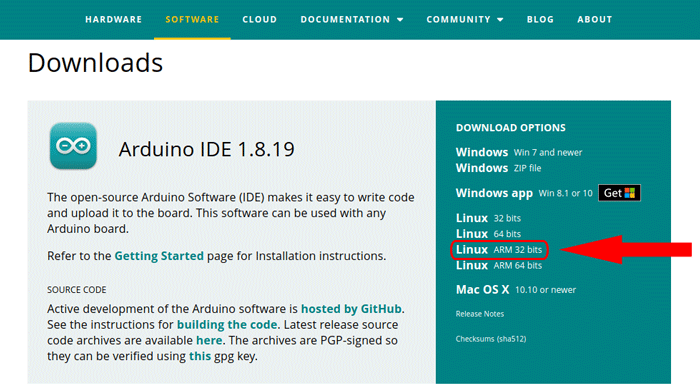This screenshot has height=387, width=700.
Task: Click the DOWNLOAD OPTIONS heading
Action: coord(510,128)
